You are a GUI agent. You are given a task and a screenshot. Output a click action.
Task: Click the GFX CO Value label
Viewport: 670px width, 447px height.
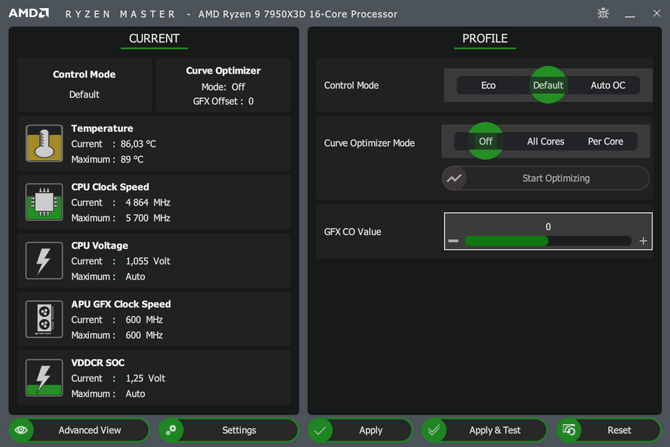coord(353,232)
